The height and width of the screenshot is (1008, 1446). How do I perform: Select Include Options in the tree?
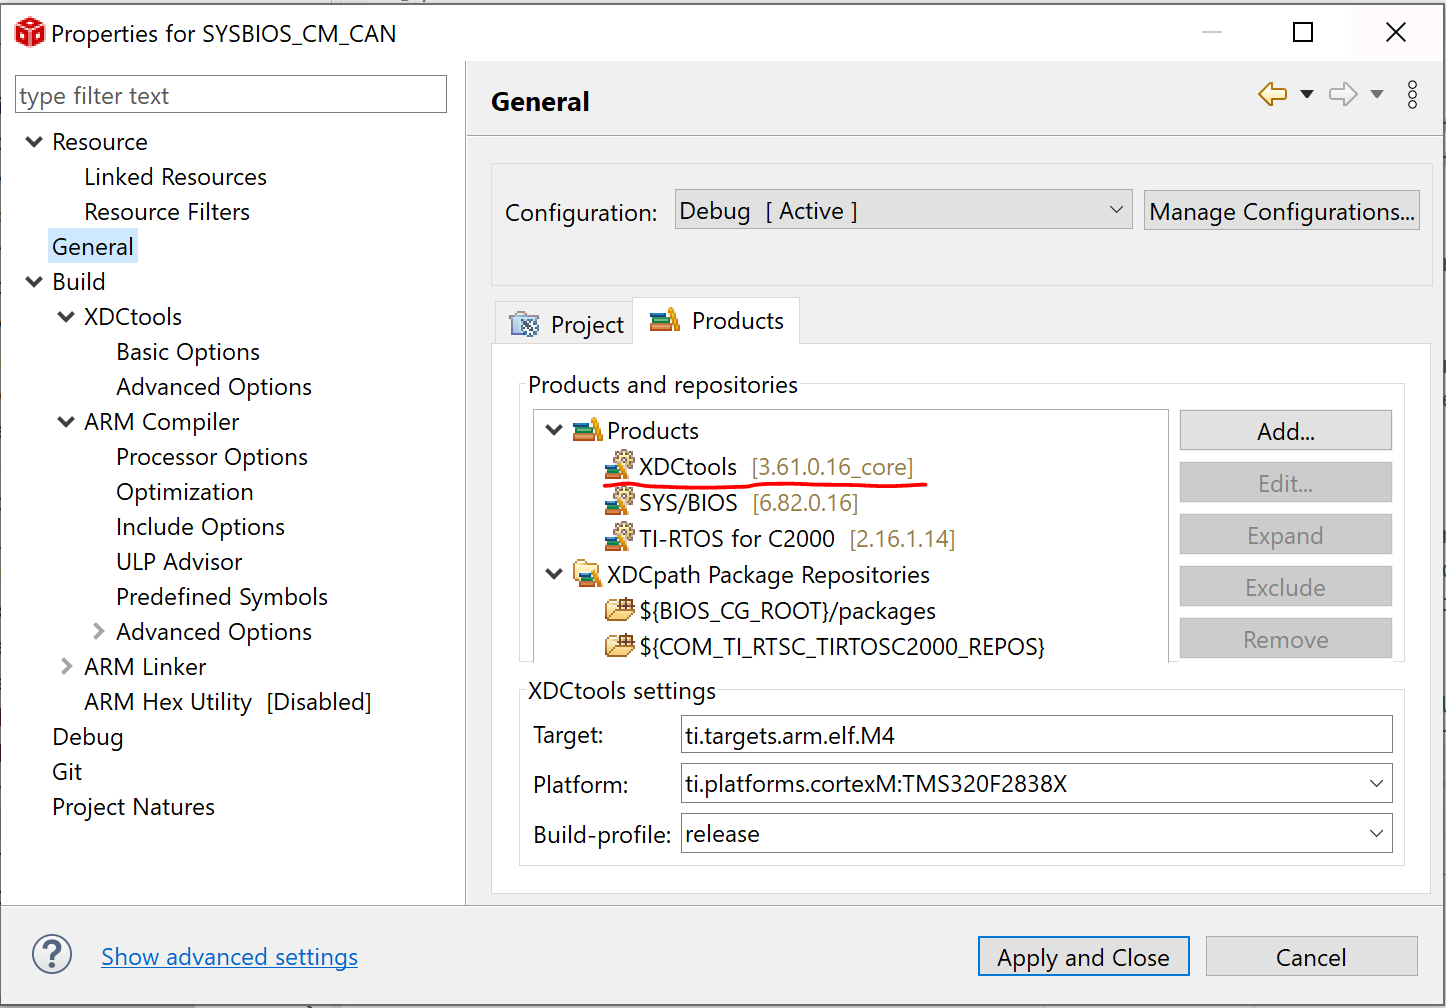pyautogui.click(x=200, y=527)
